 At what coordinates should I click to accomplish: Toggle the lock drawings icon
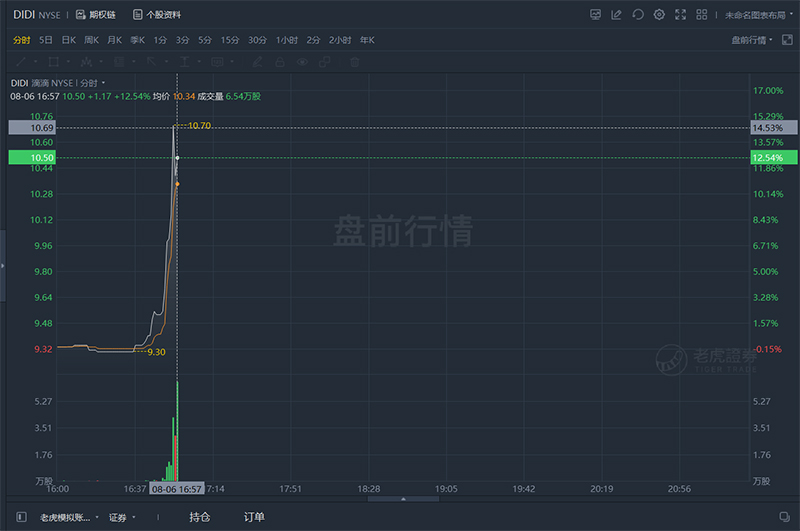pyautogui.click(x=280, y=62)
